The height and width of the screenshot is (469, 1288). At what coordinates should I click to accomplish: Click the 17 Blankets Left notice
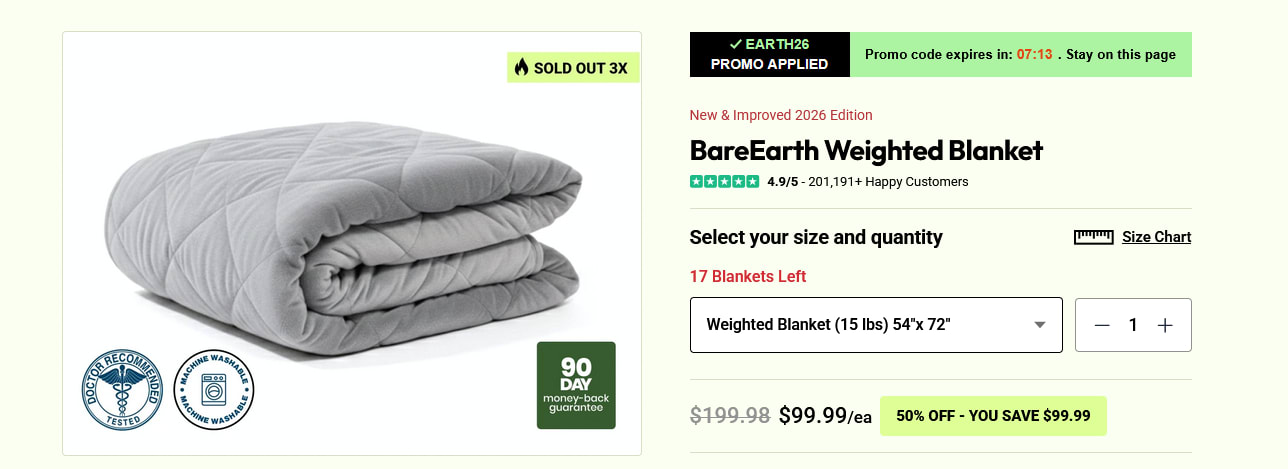(x=748, y=276)
